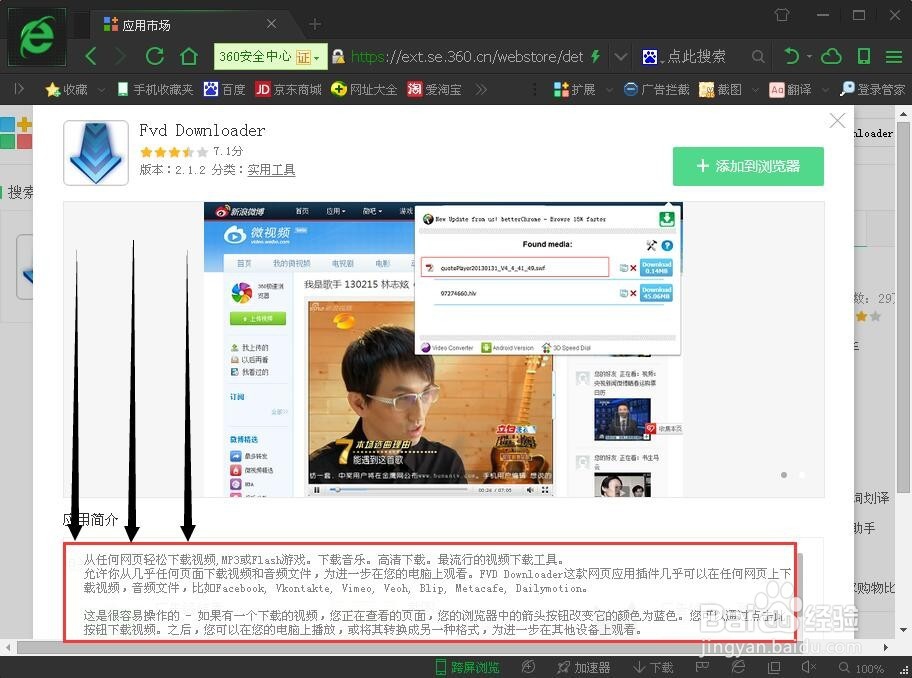Click the star rating of Fvd Downloader

[173, 152]
